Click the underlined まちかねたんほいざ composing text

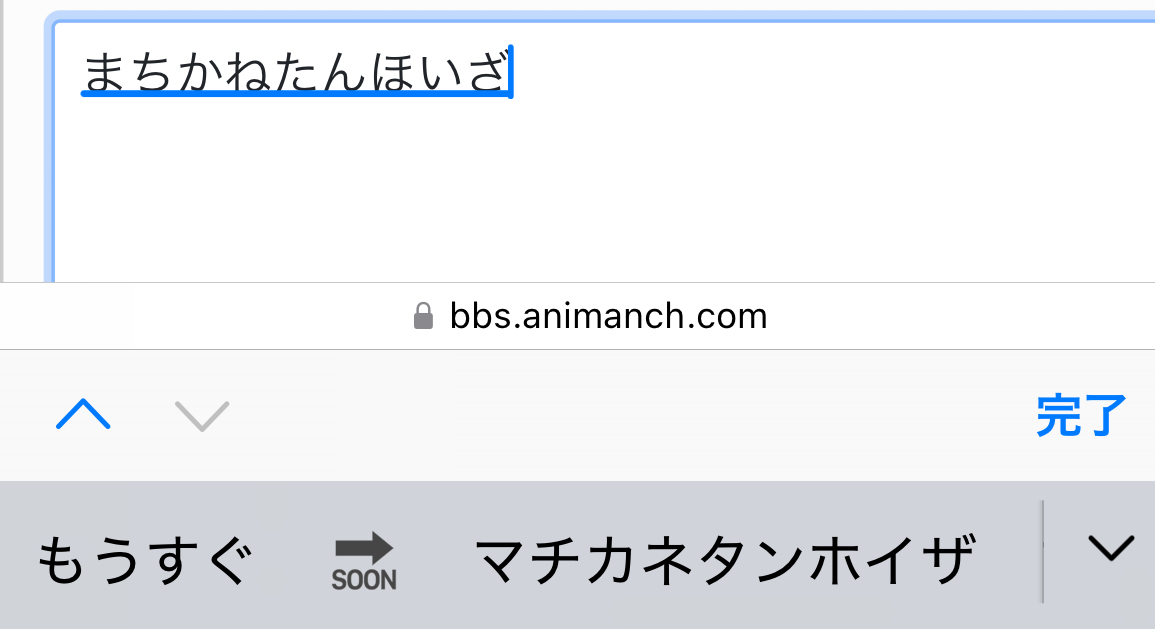point(296,73)
